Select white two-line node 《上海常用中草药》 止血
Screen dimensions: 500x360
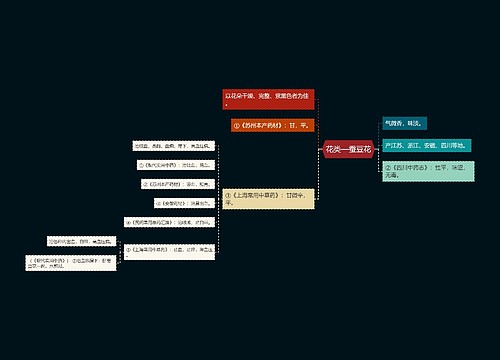coord(169,252)
